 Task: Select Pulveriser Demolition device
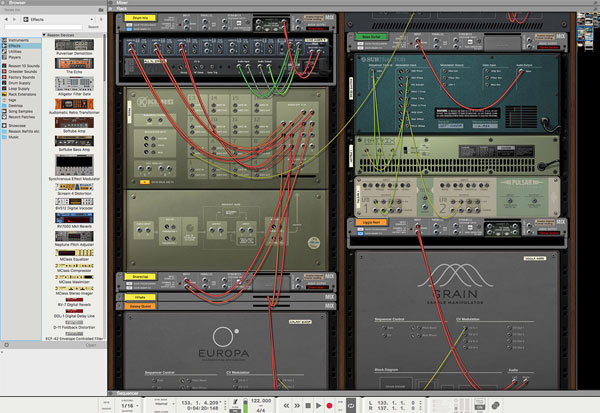(74, 47)
